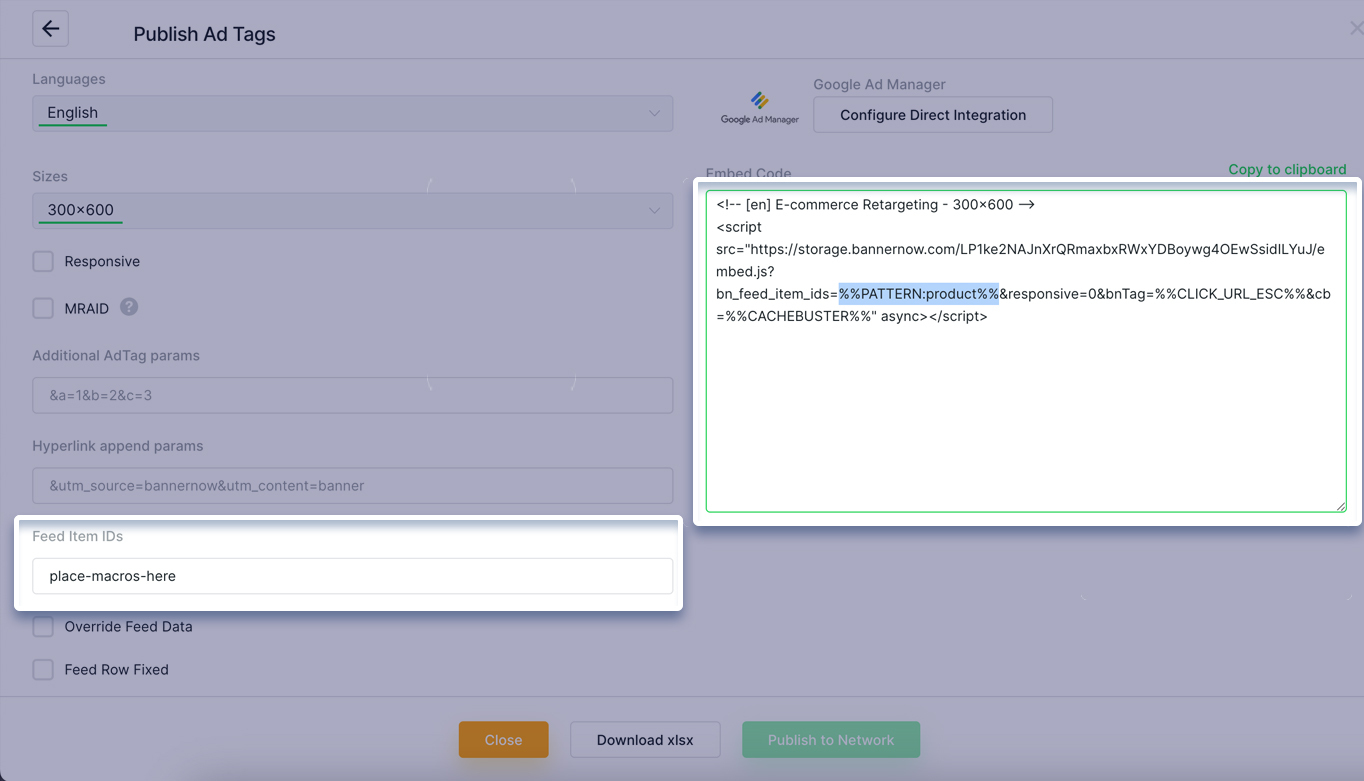The image size is (1364, 781).
Task: Expand the Sizes dropdown showing 300×600
Action: (x=352, y=210)
